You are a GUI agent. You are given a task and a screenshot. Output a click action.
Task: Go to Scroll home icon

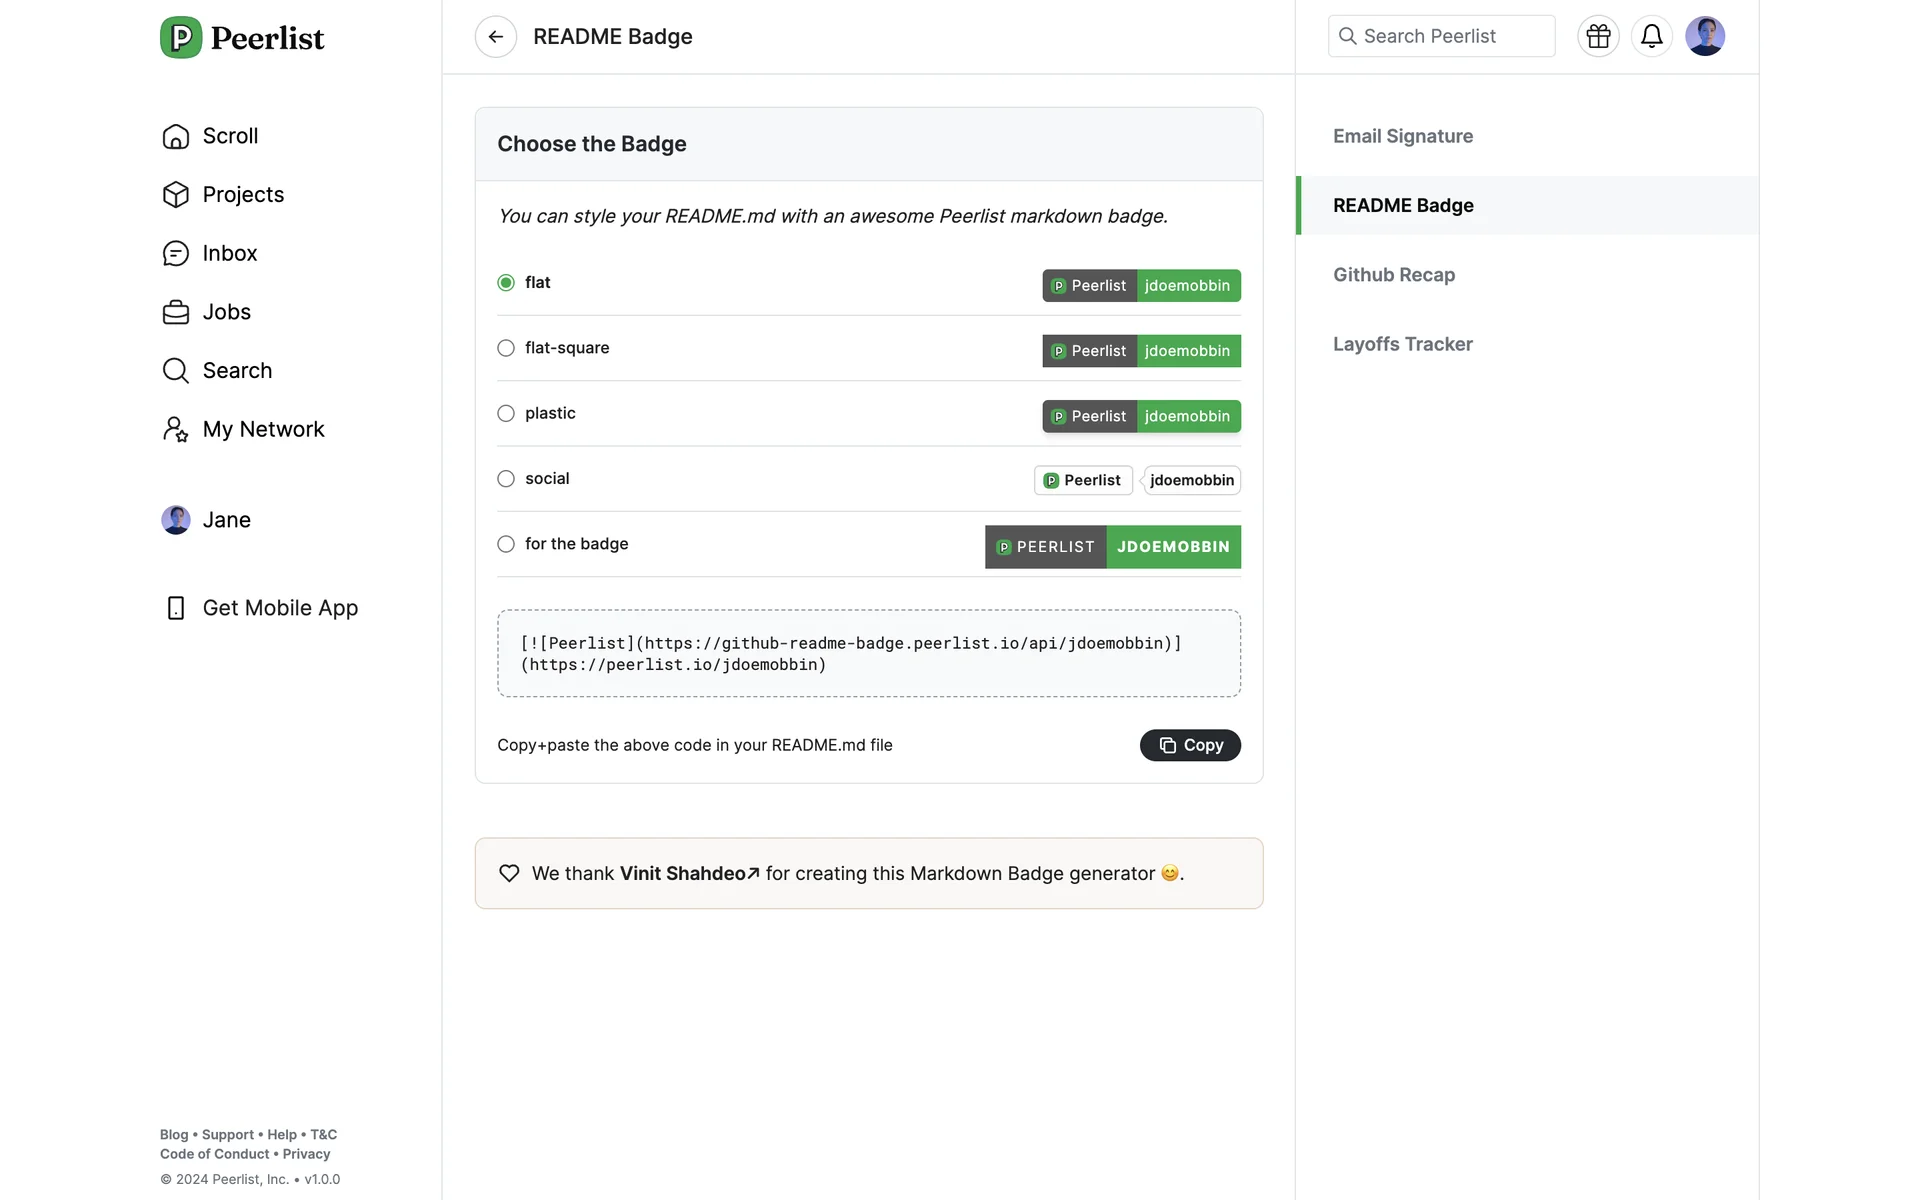176,136
